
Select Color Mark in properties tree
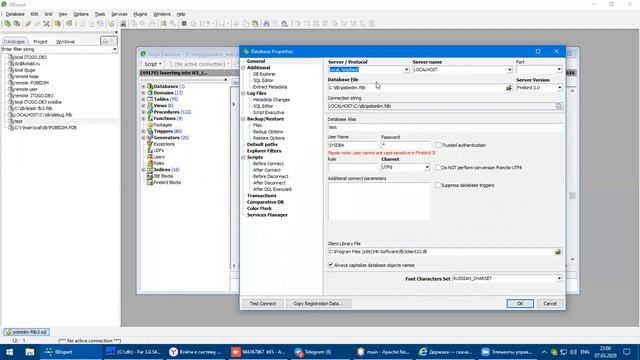(x=259, y=209)
